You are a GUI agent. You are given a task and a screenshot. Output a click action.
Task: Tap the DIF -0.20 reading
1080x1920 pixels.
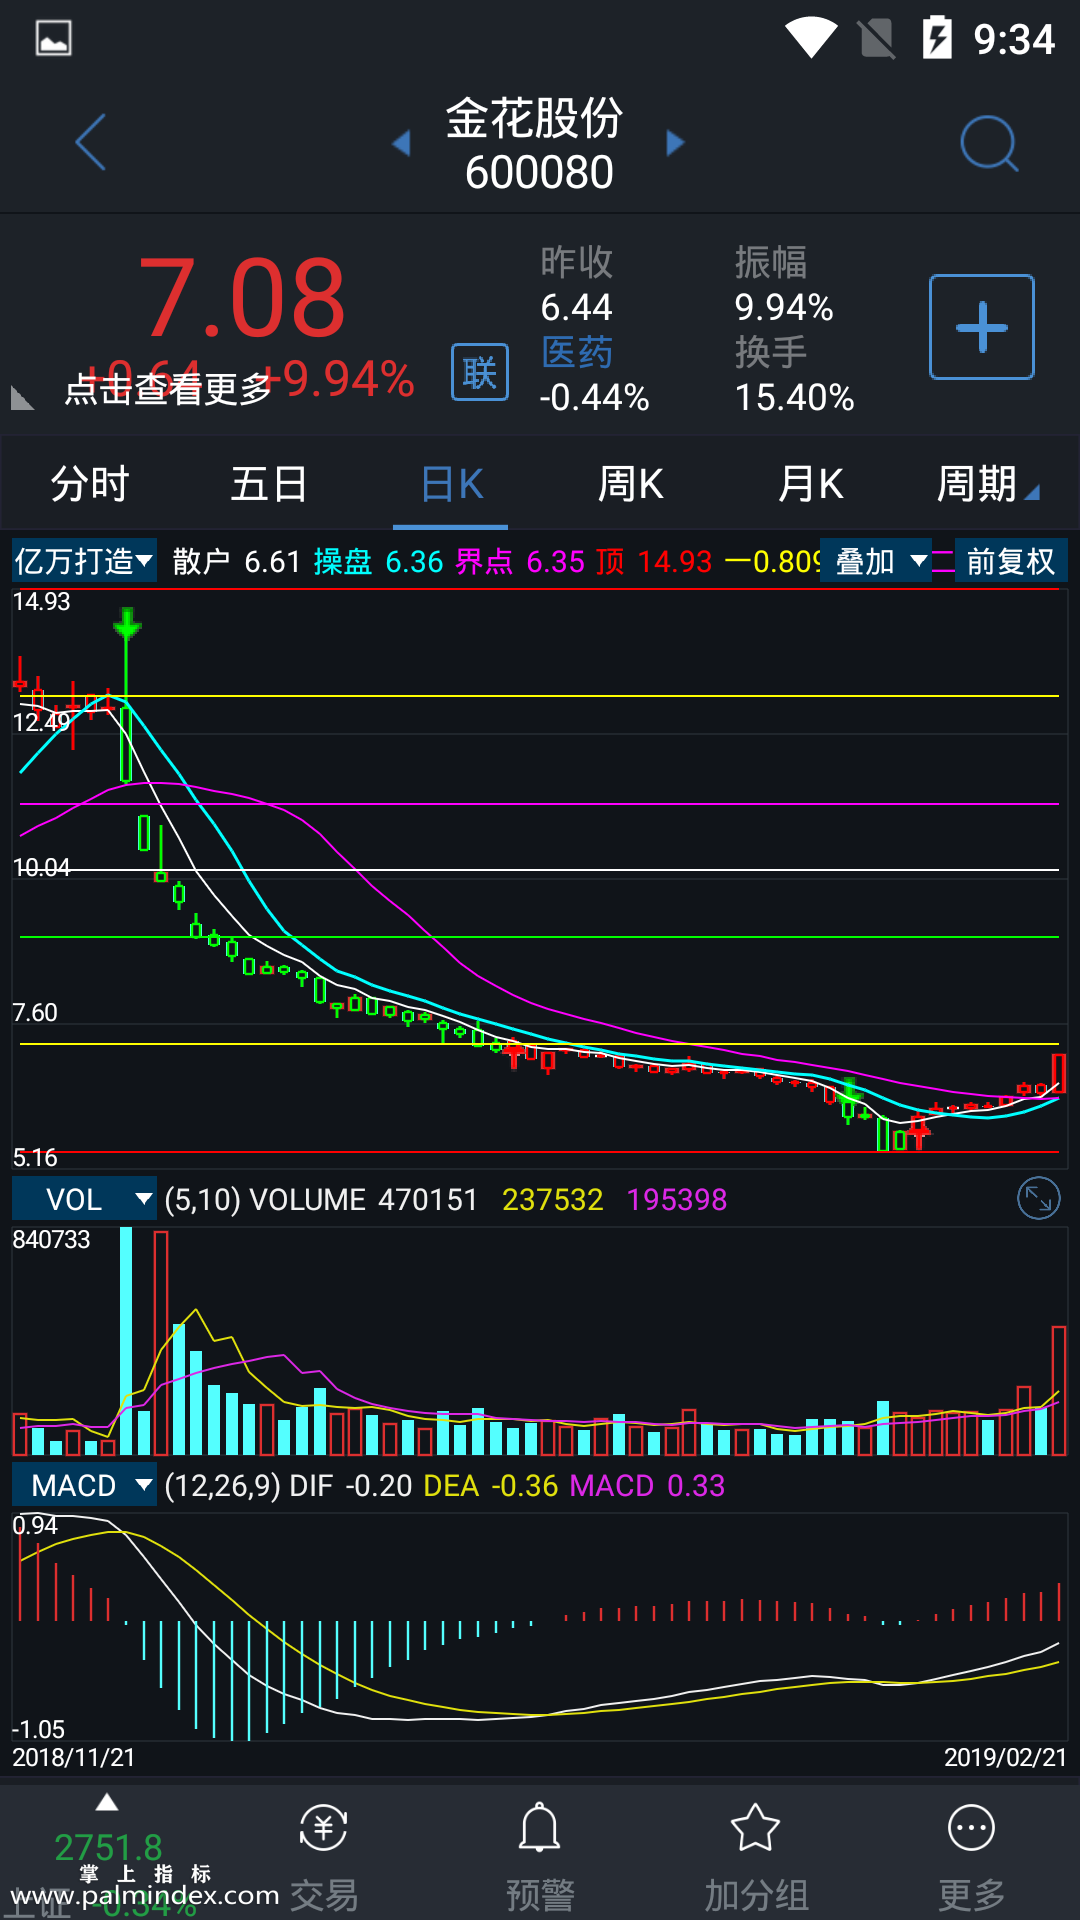click(350, 1486)
